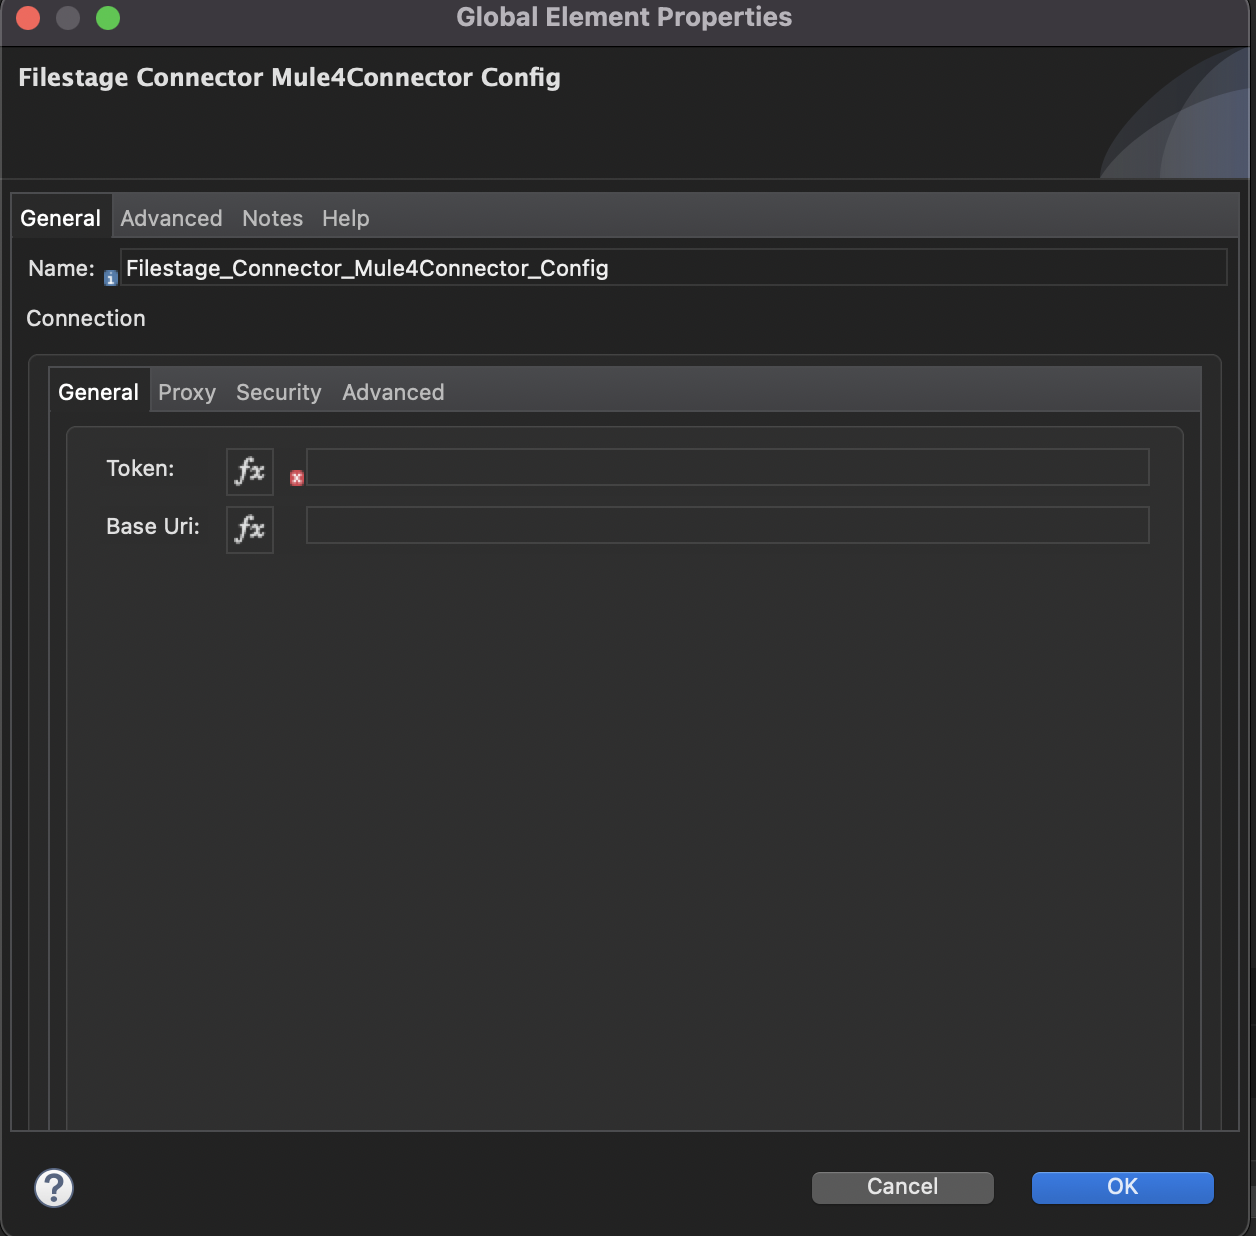
Task: Click the 'Token:' field label
Action: (141, 468)
